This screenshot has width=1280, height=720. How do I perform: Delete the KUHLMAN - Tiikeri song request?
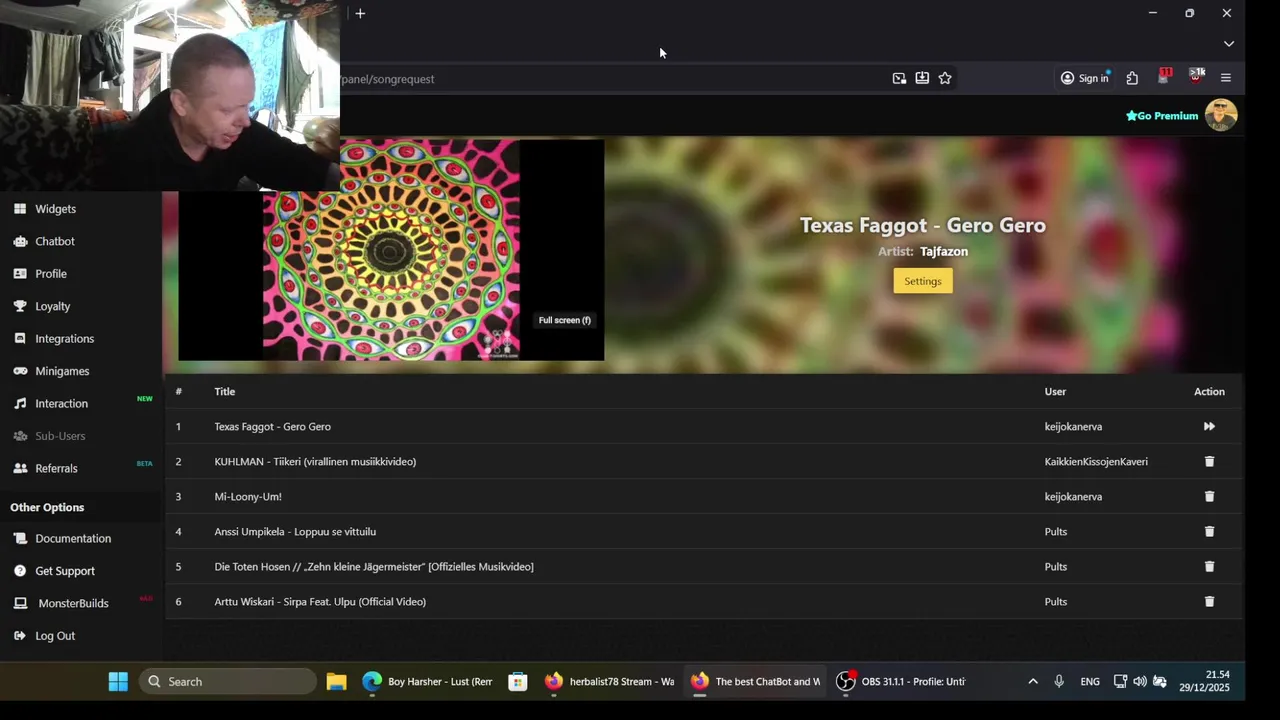point(1209,462)
